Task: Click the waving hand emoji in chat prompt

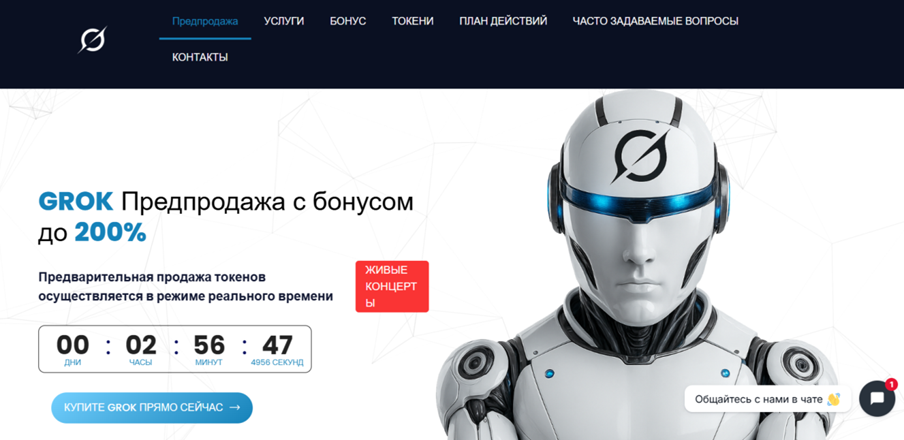Action: [833, 399]
